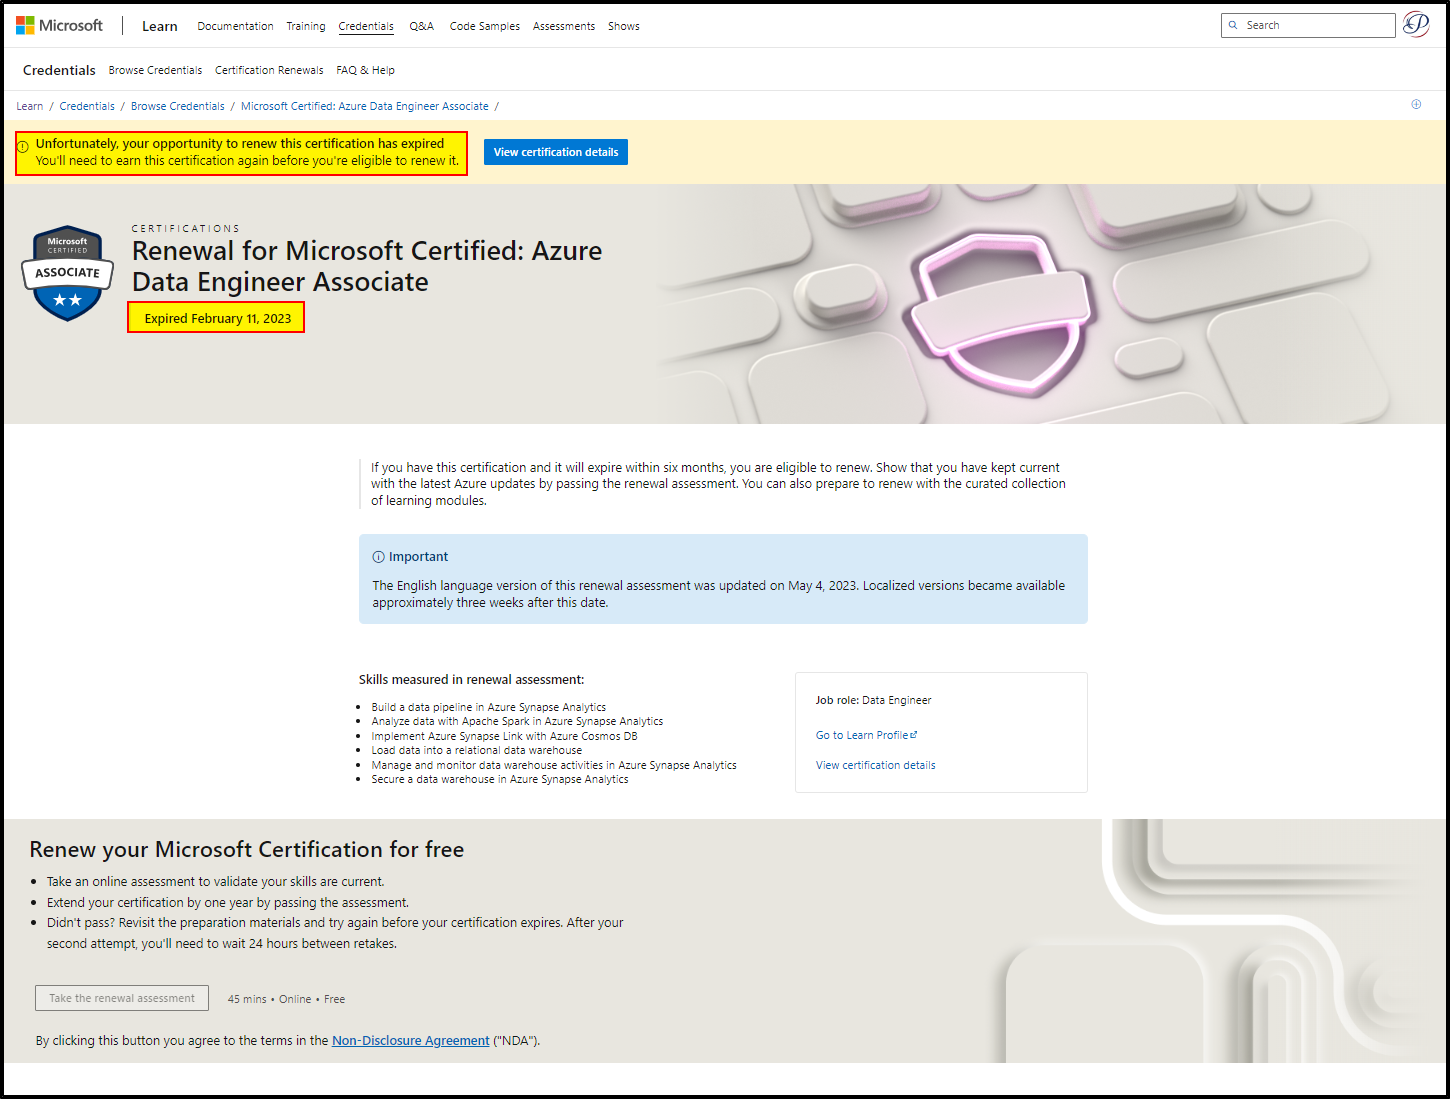Viewport: 1450px width, 1099px height.
Task: Click Browse Credentials in the breadcrumb
Action: [x=178, y=106]
